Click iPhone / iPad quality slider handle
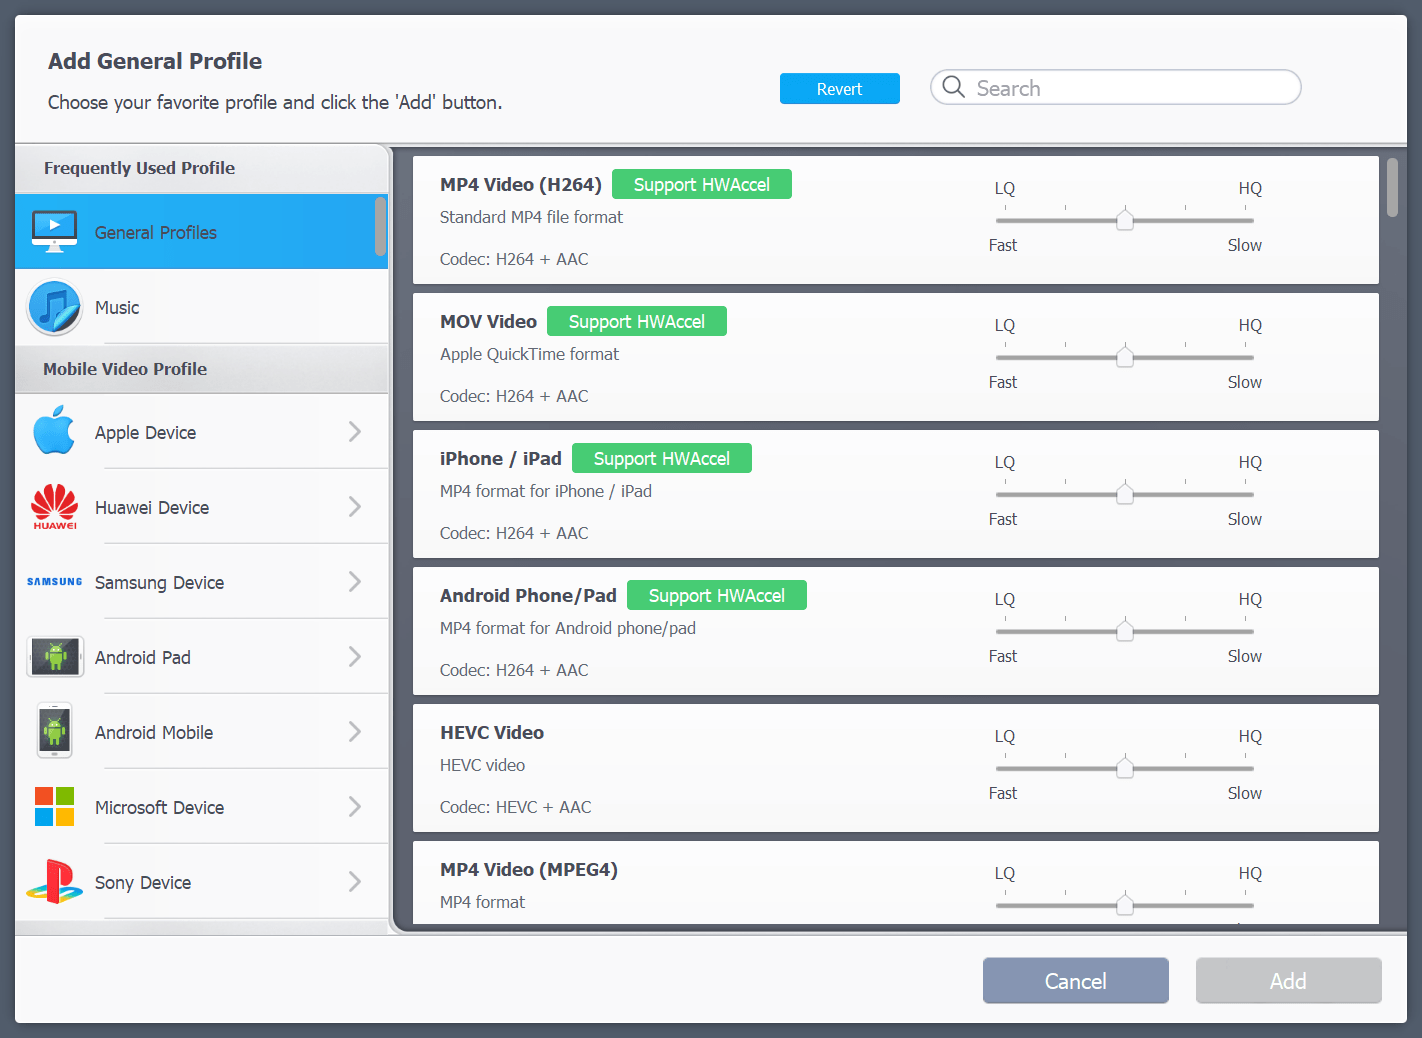This screenshot has height=1038, width=1422. (x=1125, y=494)
